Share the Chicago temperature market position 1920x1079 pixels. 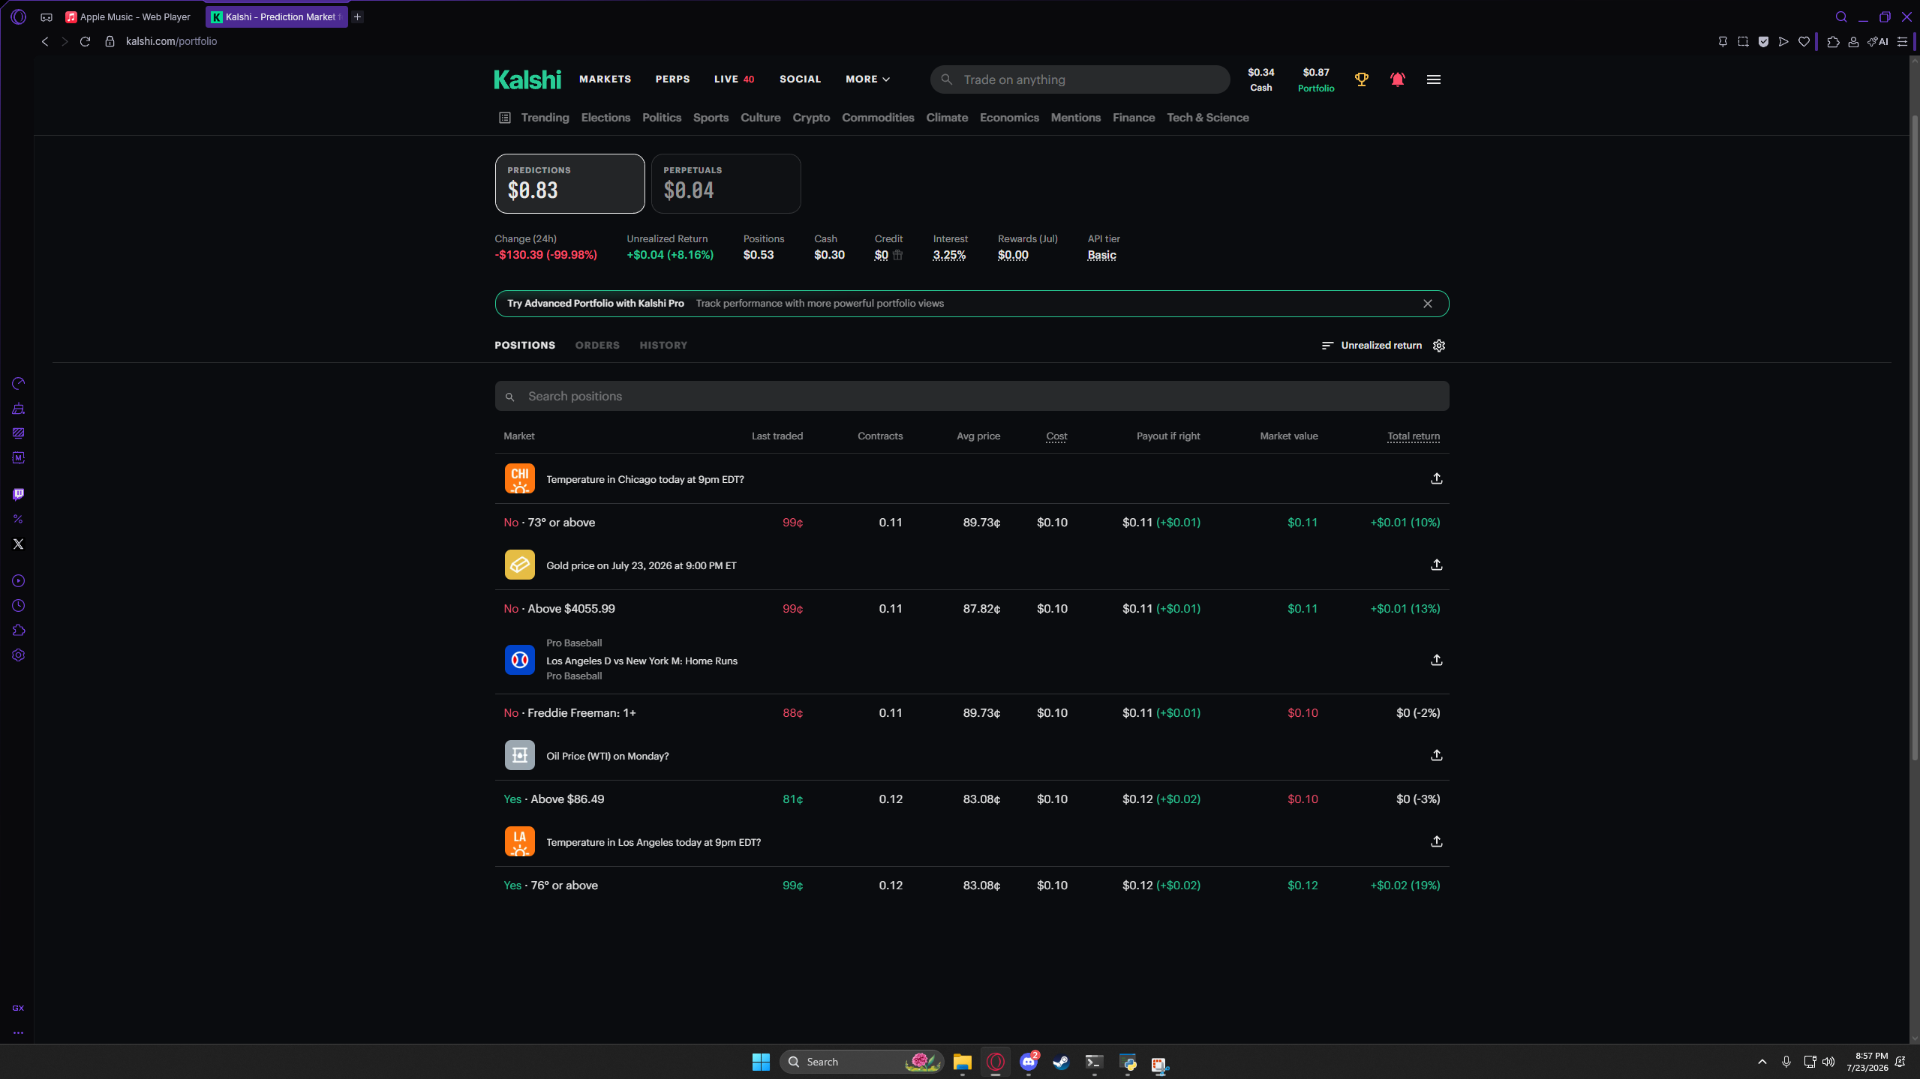pos(1436,479)
